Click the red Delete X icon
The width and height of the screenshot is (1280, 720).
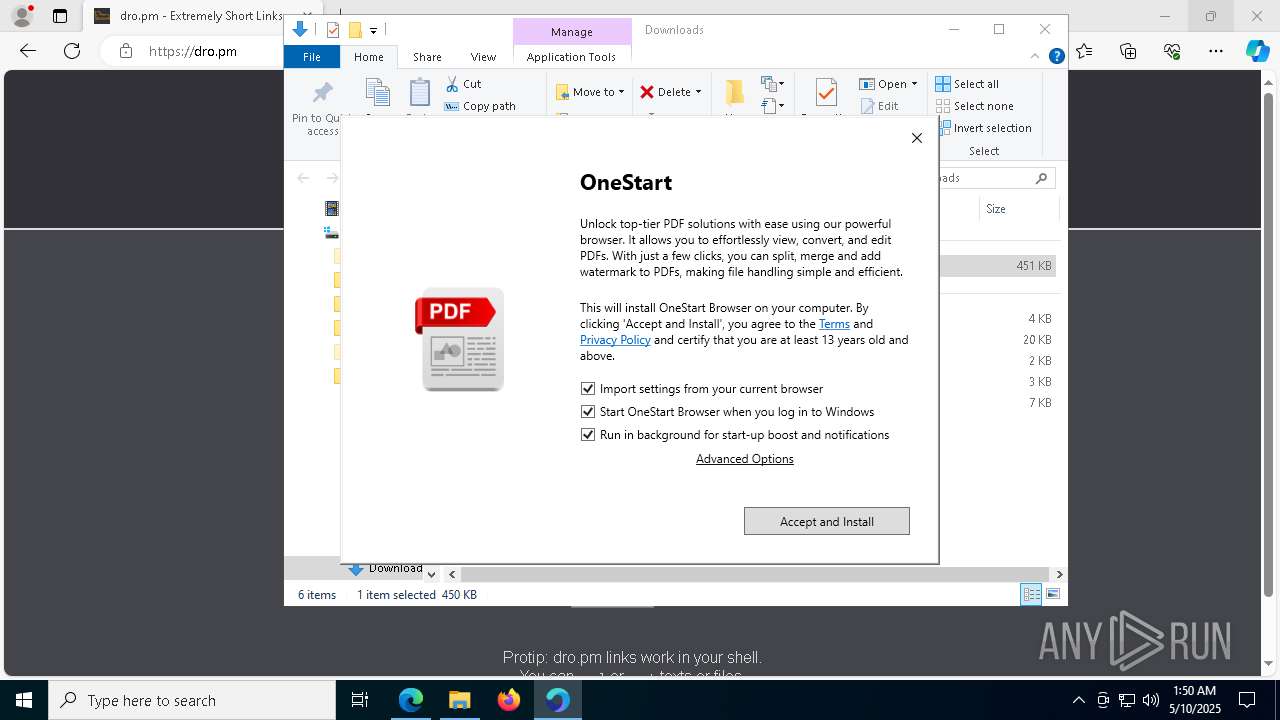coord(647,92)
